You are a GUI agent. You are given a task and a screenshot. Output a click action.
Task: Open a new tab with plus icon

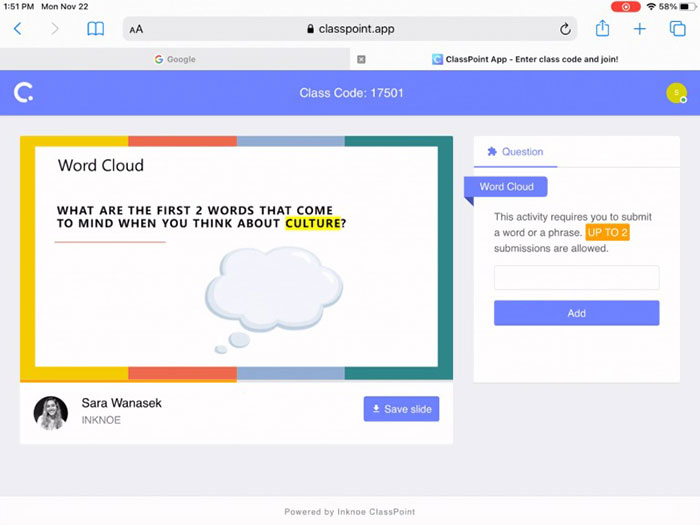640,29
